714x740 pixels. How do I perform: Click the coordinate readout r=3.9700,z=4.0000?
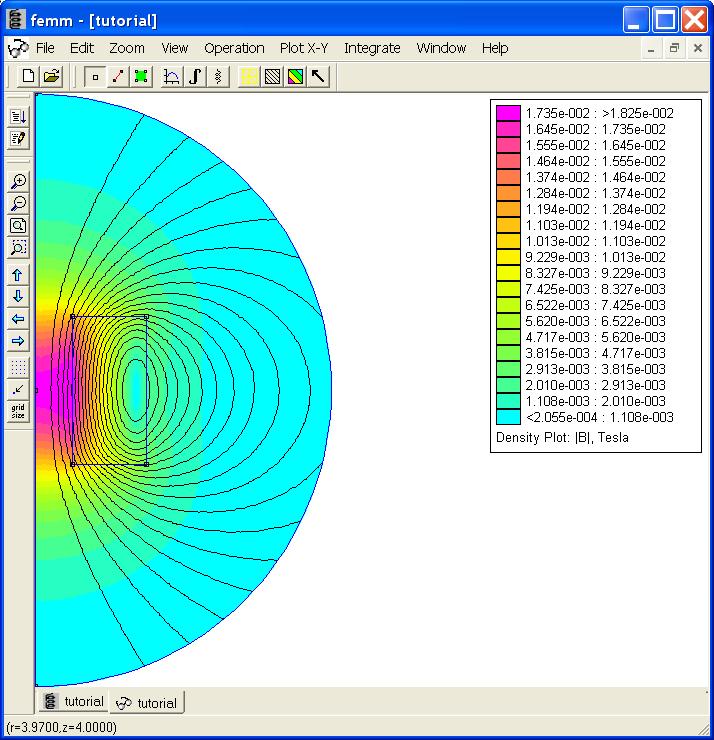(61, 727)
